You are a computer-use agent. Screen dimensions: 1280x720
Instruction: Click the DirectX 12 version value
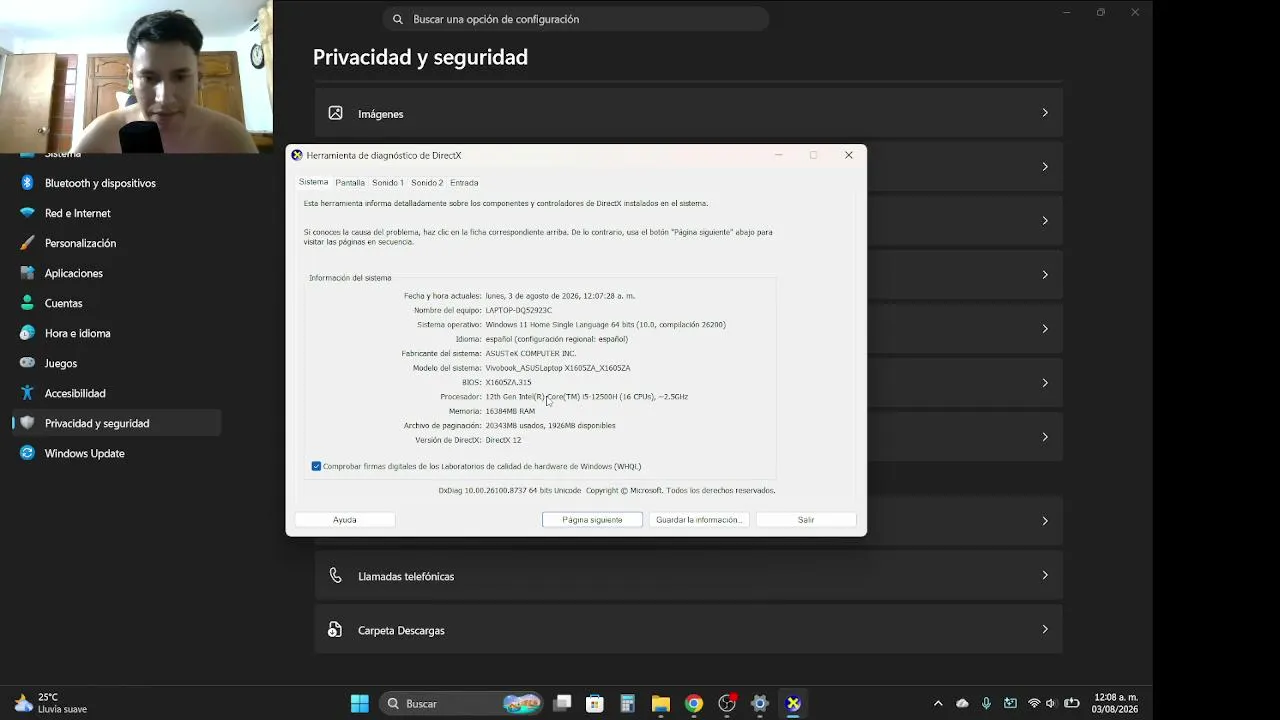tap(503, 440)
